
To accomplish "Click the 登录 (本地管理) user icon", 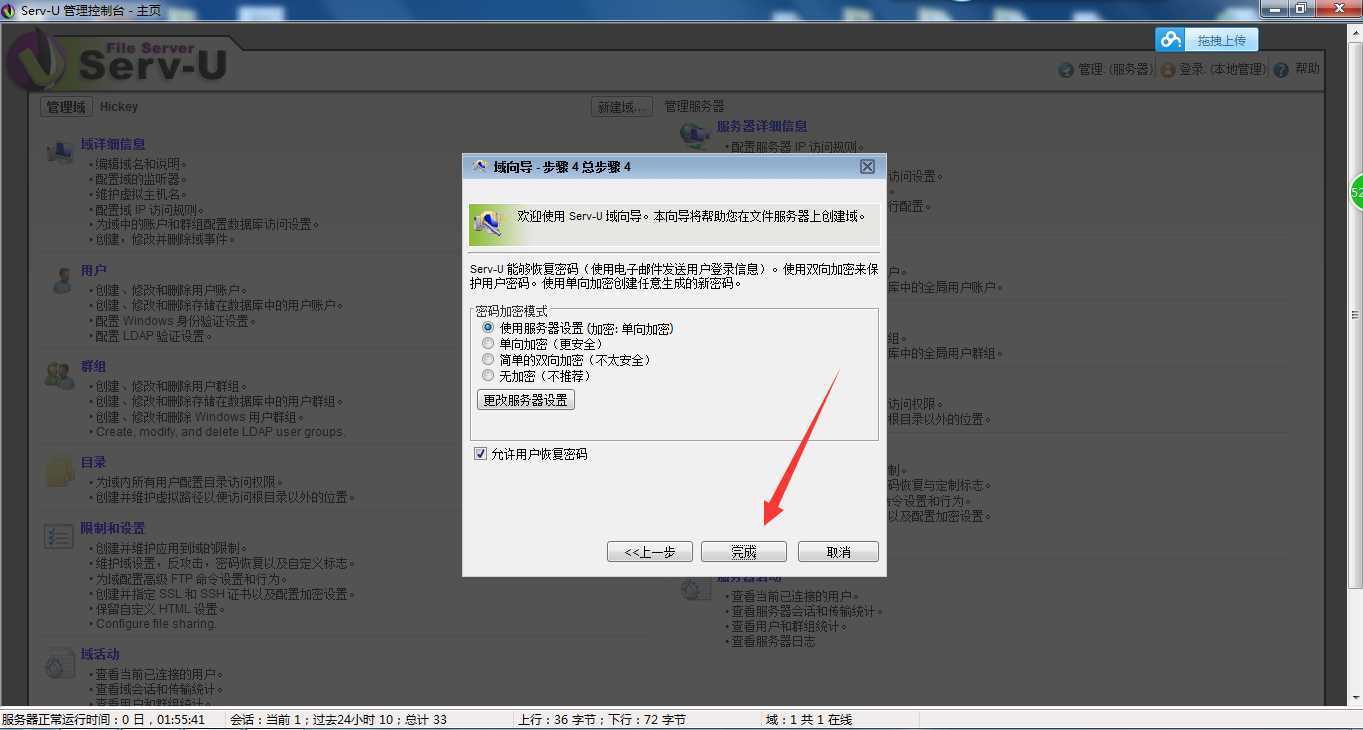I will [1168, 70].
